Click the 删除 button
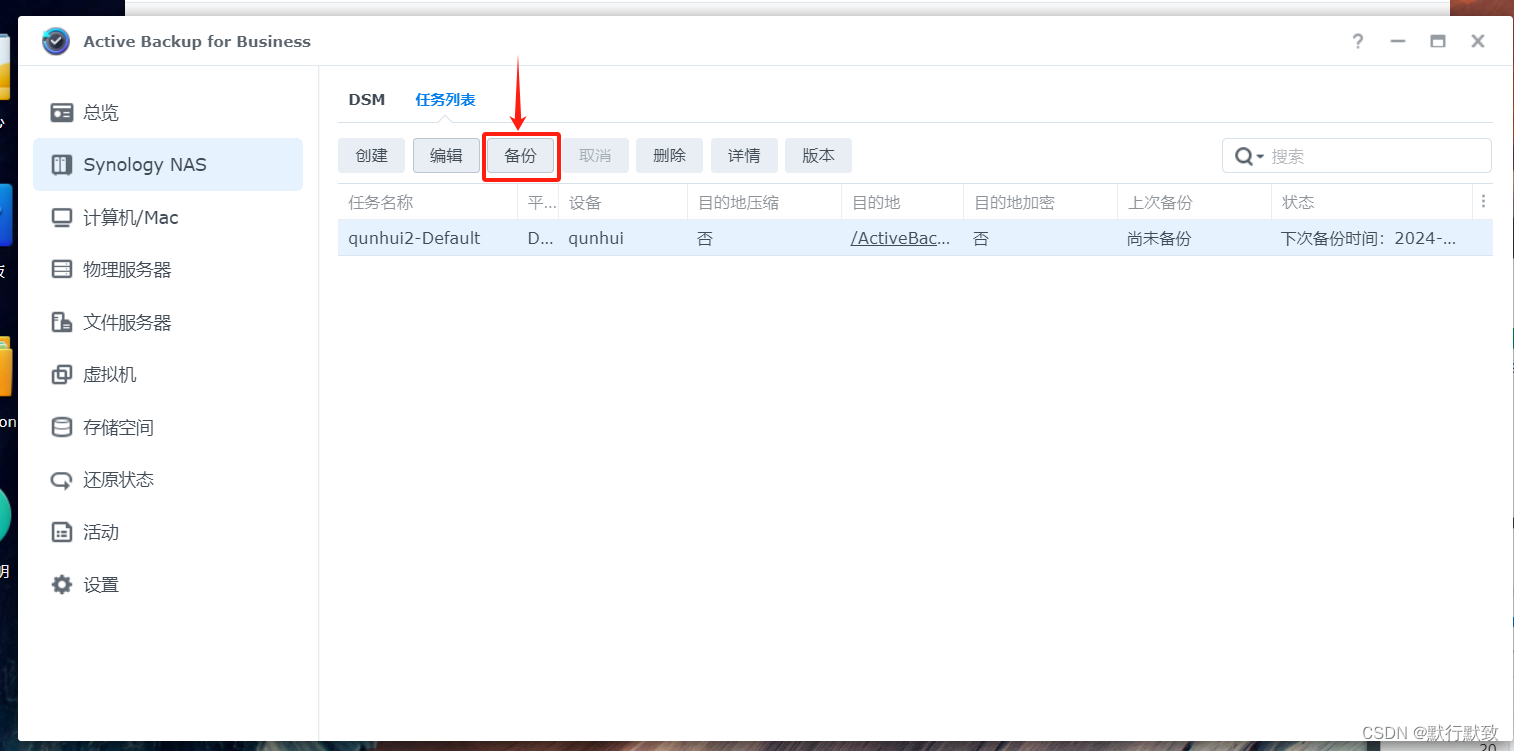Screen dimensions: 1514x751 (669, 156)
